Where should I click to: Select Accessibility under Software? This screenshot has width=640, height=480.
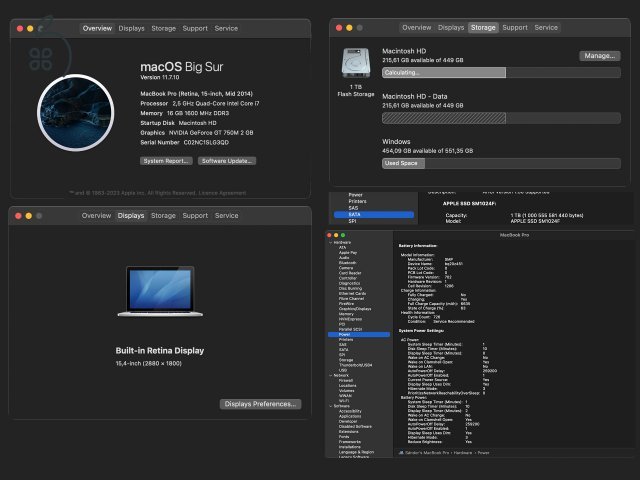coord(350,411)
